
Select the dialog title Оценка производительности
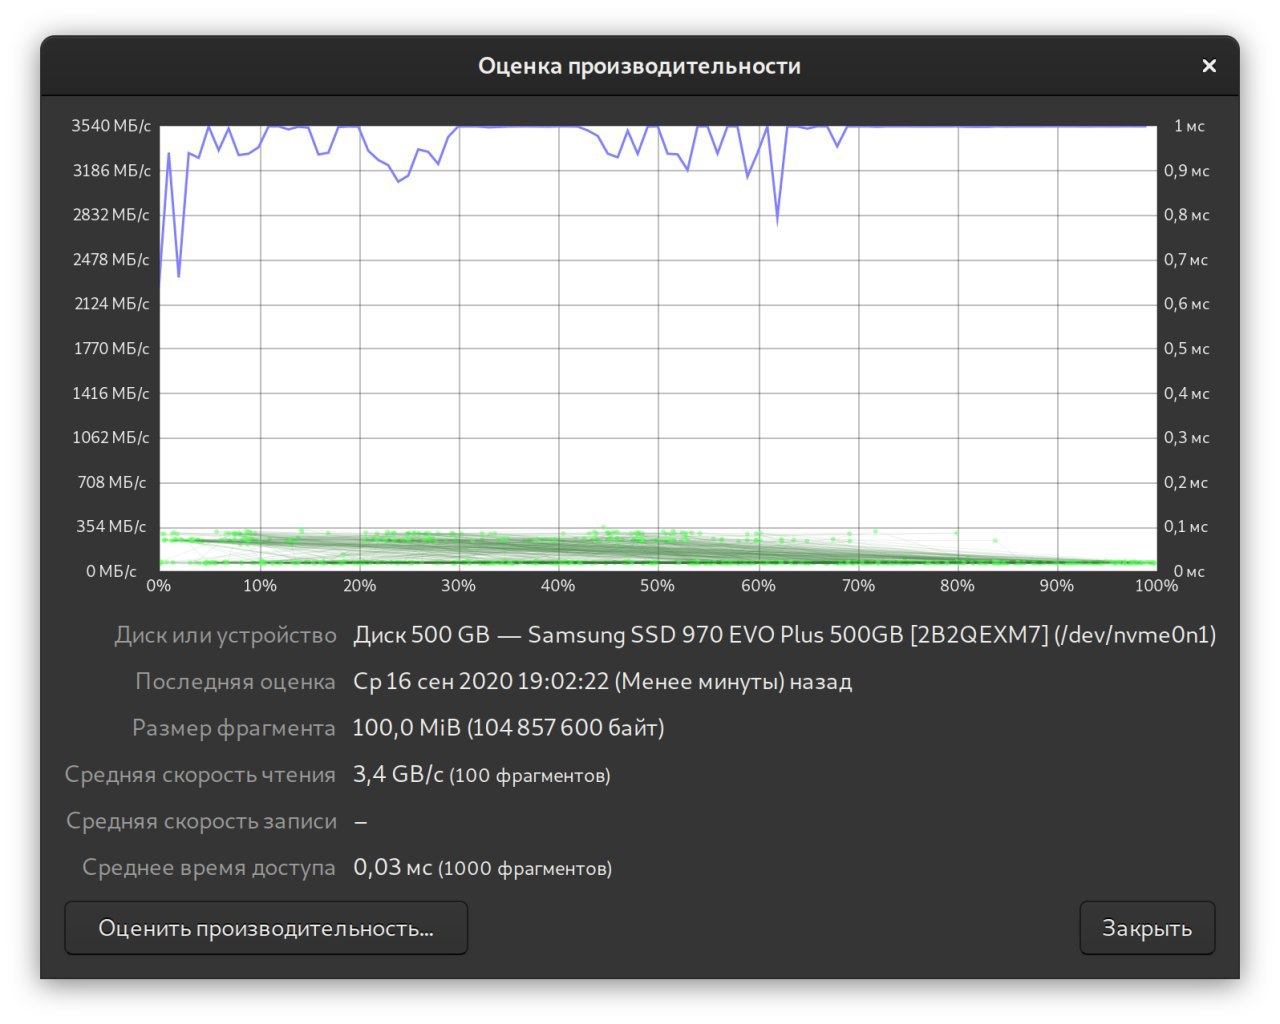[x=639, y=66]
